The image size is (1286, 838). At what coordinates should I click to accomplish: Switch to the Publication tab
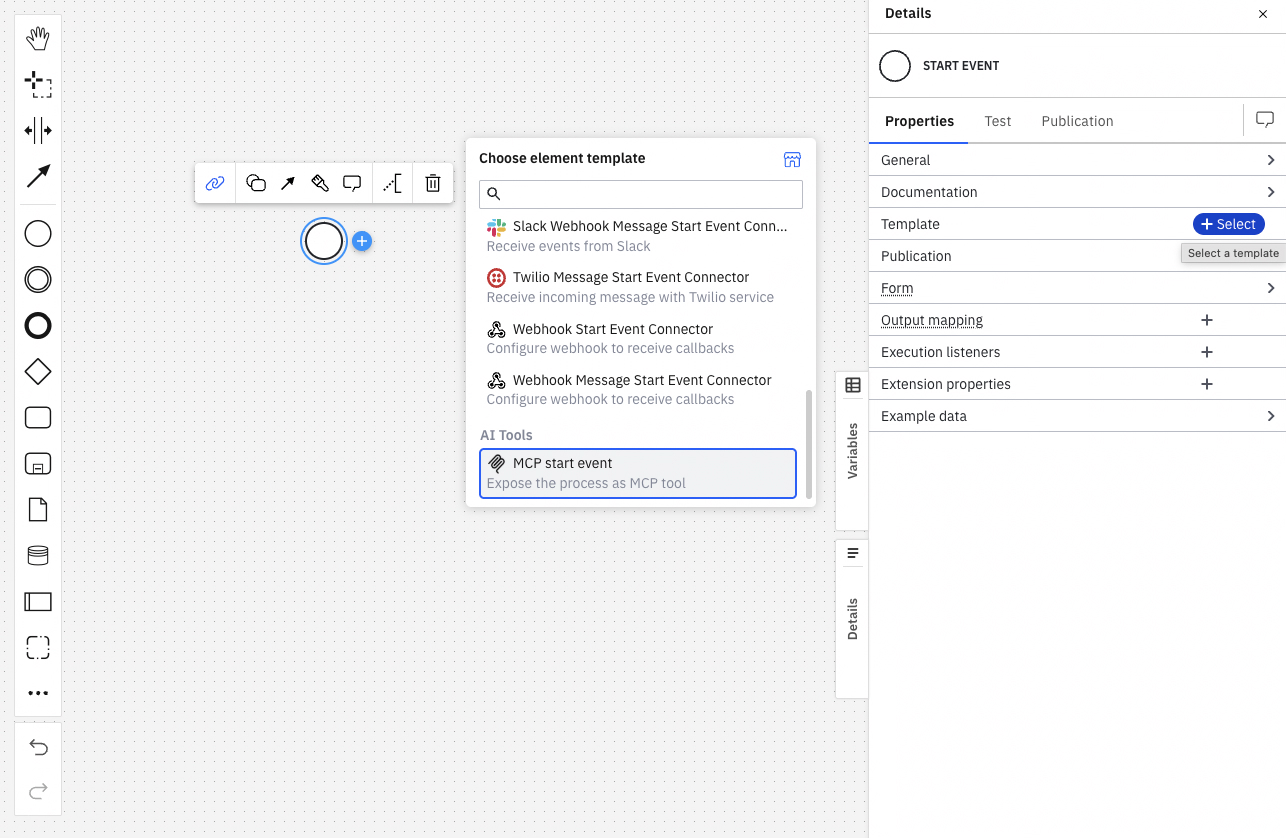click(x=1077, y=121)
